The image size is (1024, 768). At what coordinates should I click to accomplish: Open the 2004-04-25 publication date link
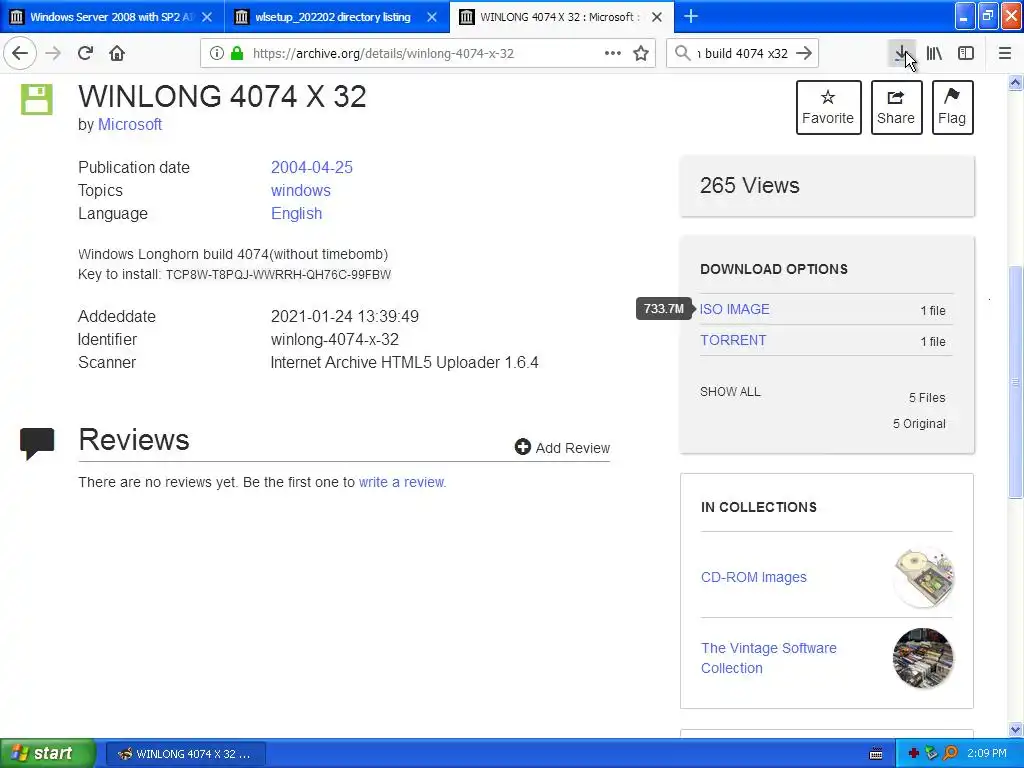[x=312, y=167]
